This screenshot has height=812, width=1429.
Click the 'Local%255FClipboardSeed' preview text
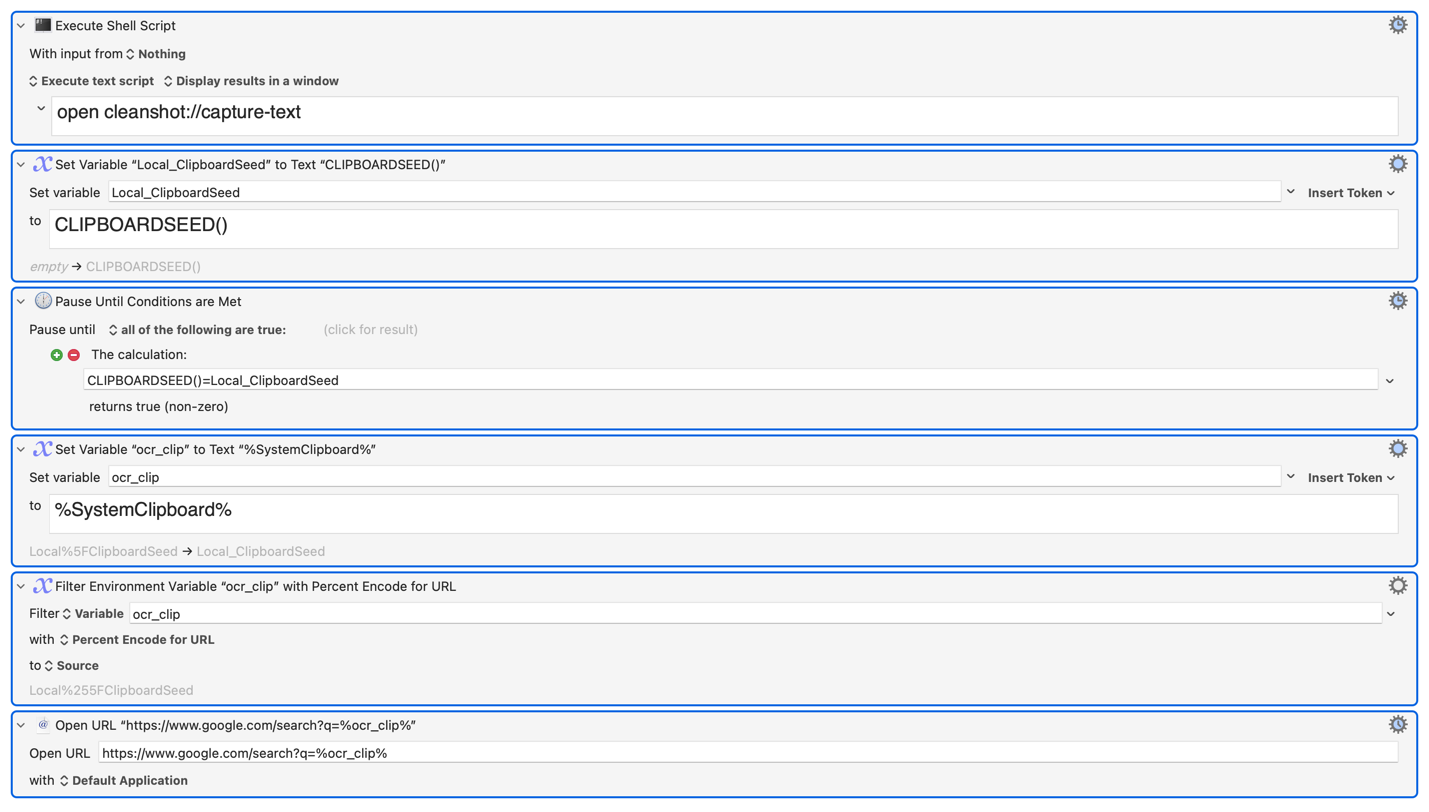[x=111, y=691]
